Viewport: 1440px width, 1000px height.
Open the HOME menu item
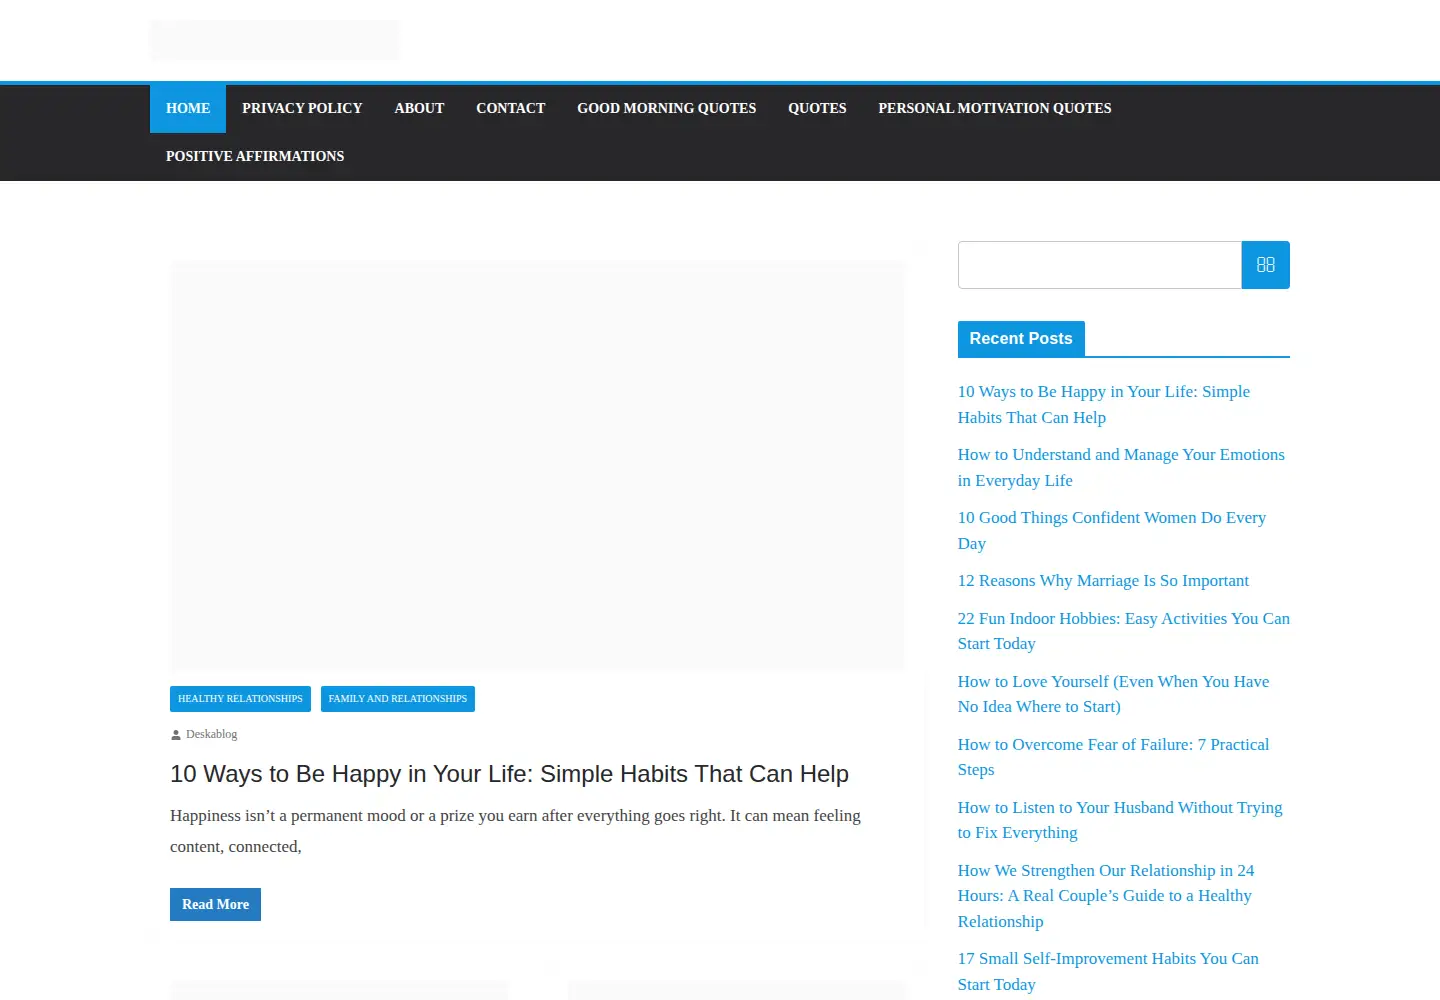(x=188, y=108)
